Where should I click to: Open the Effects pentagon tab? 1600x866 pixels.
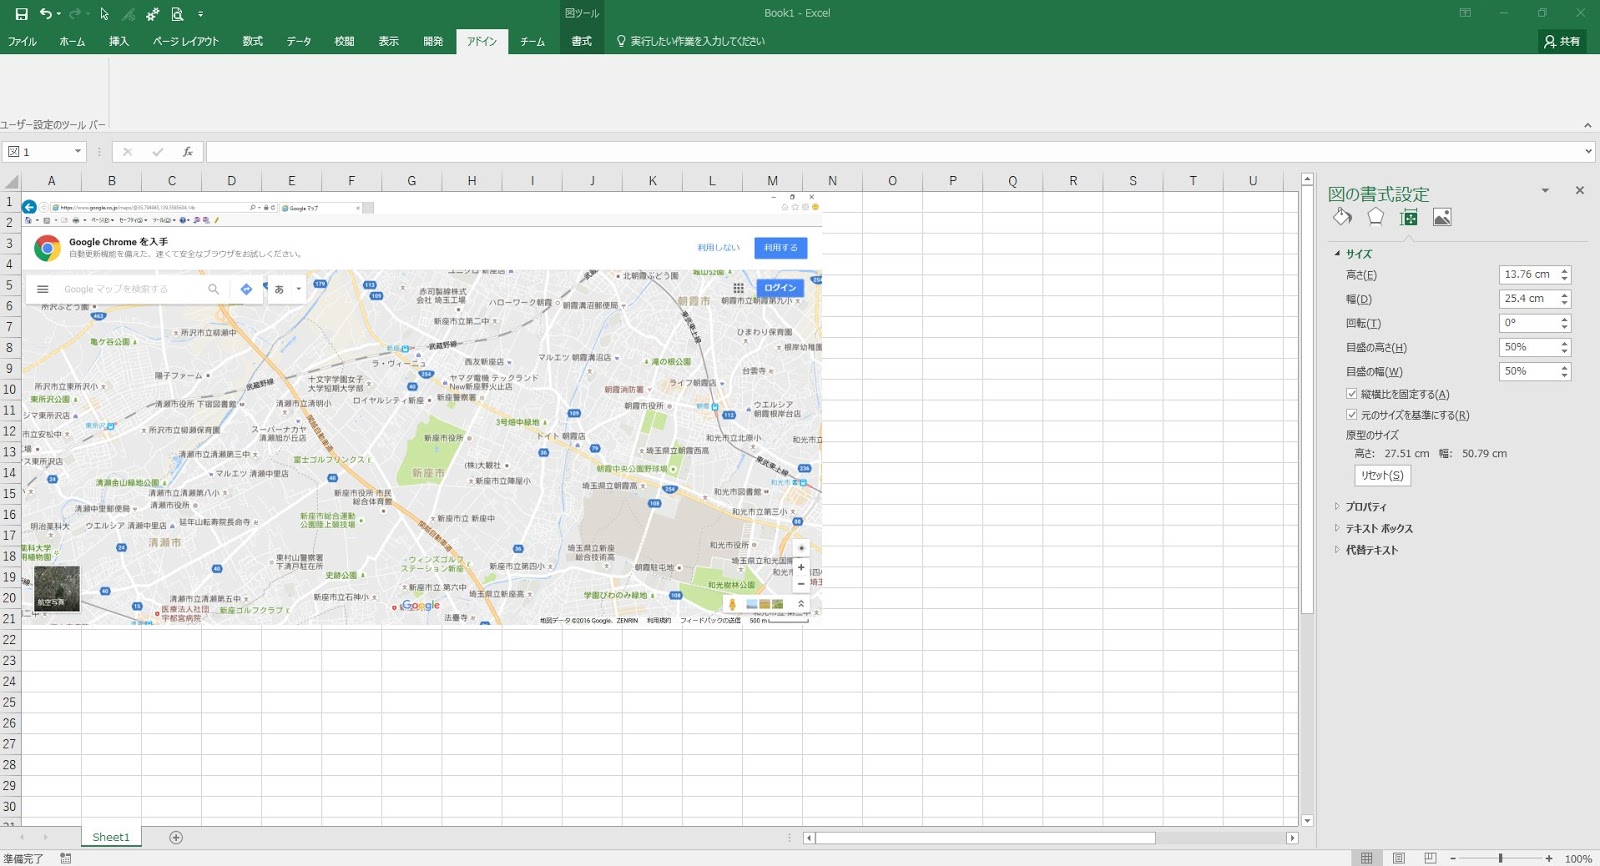(1376, 217)
